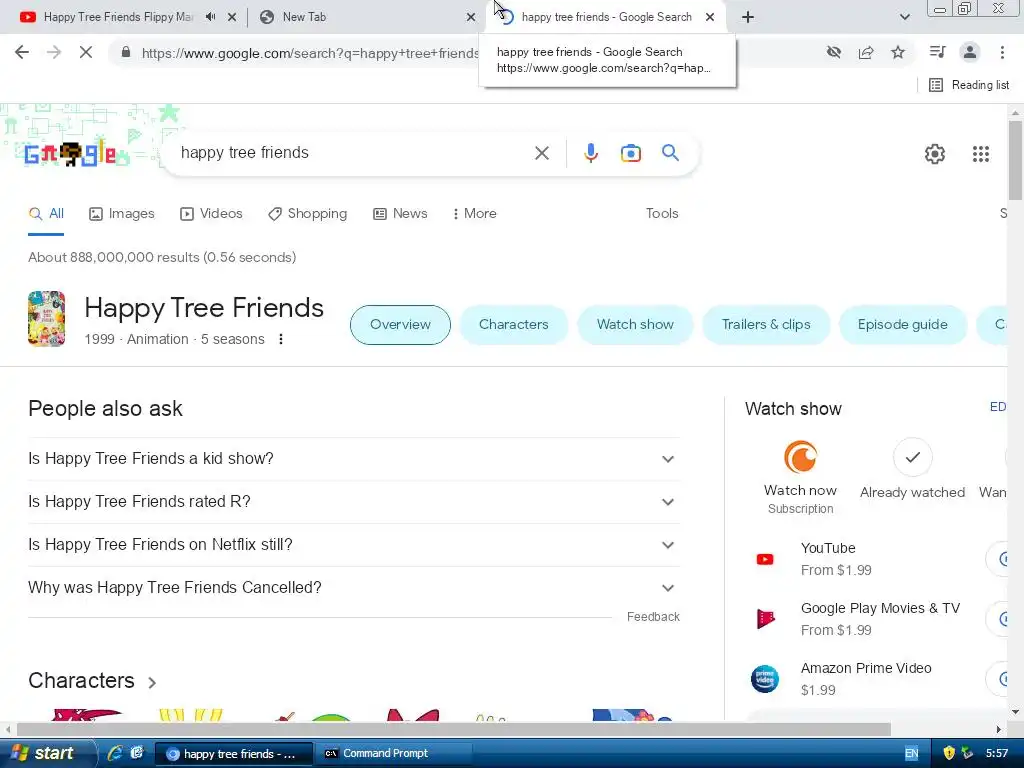Open a new tab with the plus button
This screenshot has width=1024, height=768.
pyautogui.click(x=748, y=17)
